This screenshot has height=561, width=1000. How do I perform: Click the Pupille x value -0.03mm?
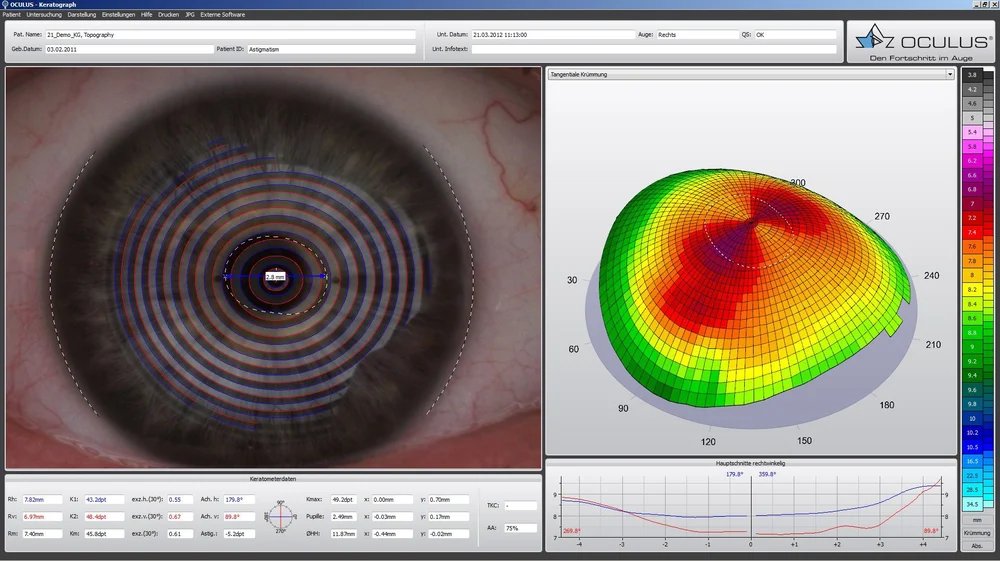pos(393,517)
